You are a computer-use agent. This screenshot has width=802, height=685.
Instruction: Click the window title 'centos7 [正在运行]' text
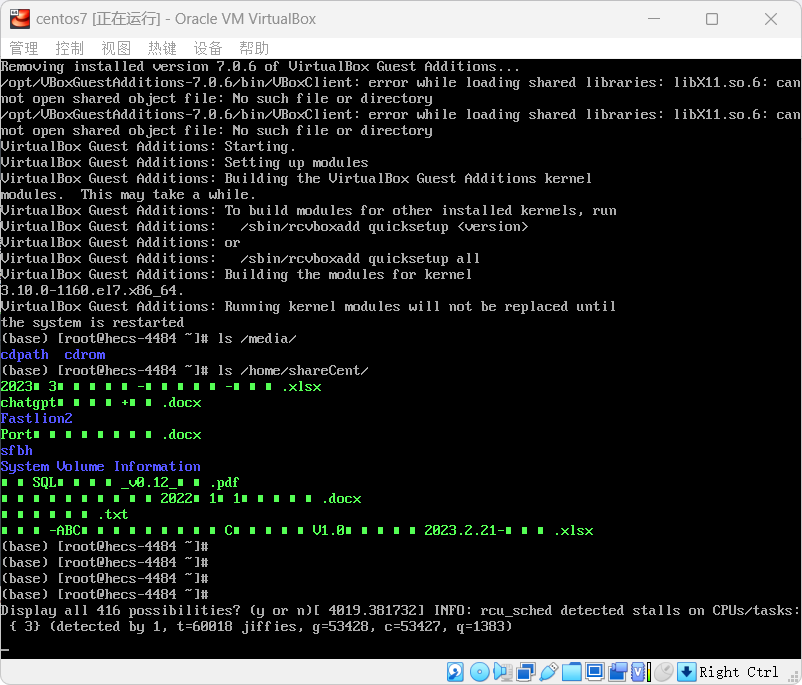(x=98, y=19)
